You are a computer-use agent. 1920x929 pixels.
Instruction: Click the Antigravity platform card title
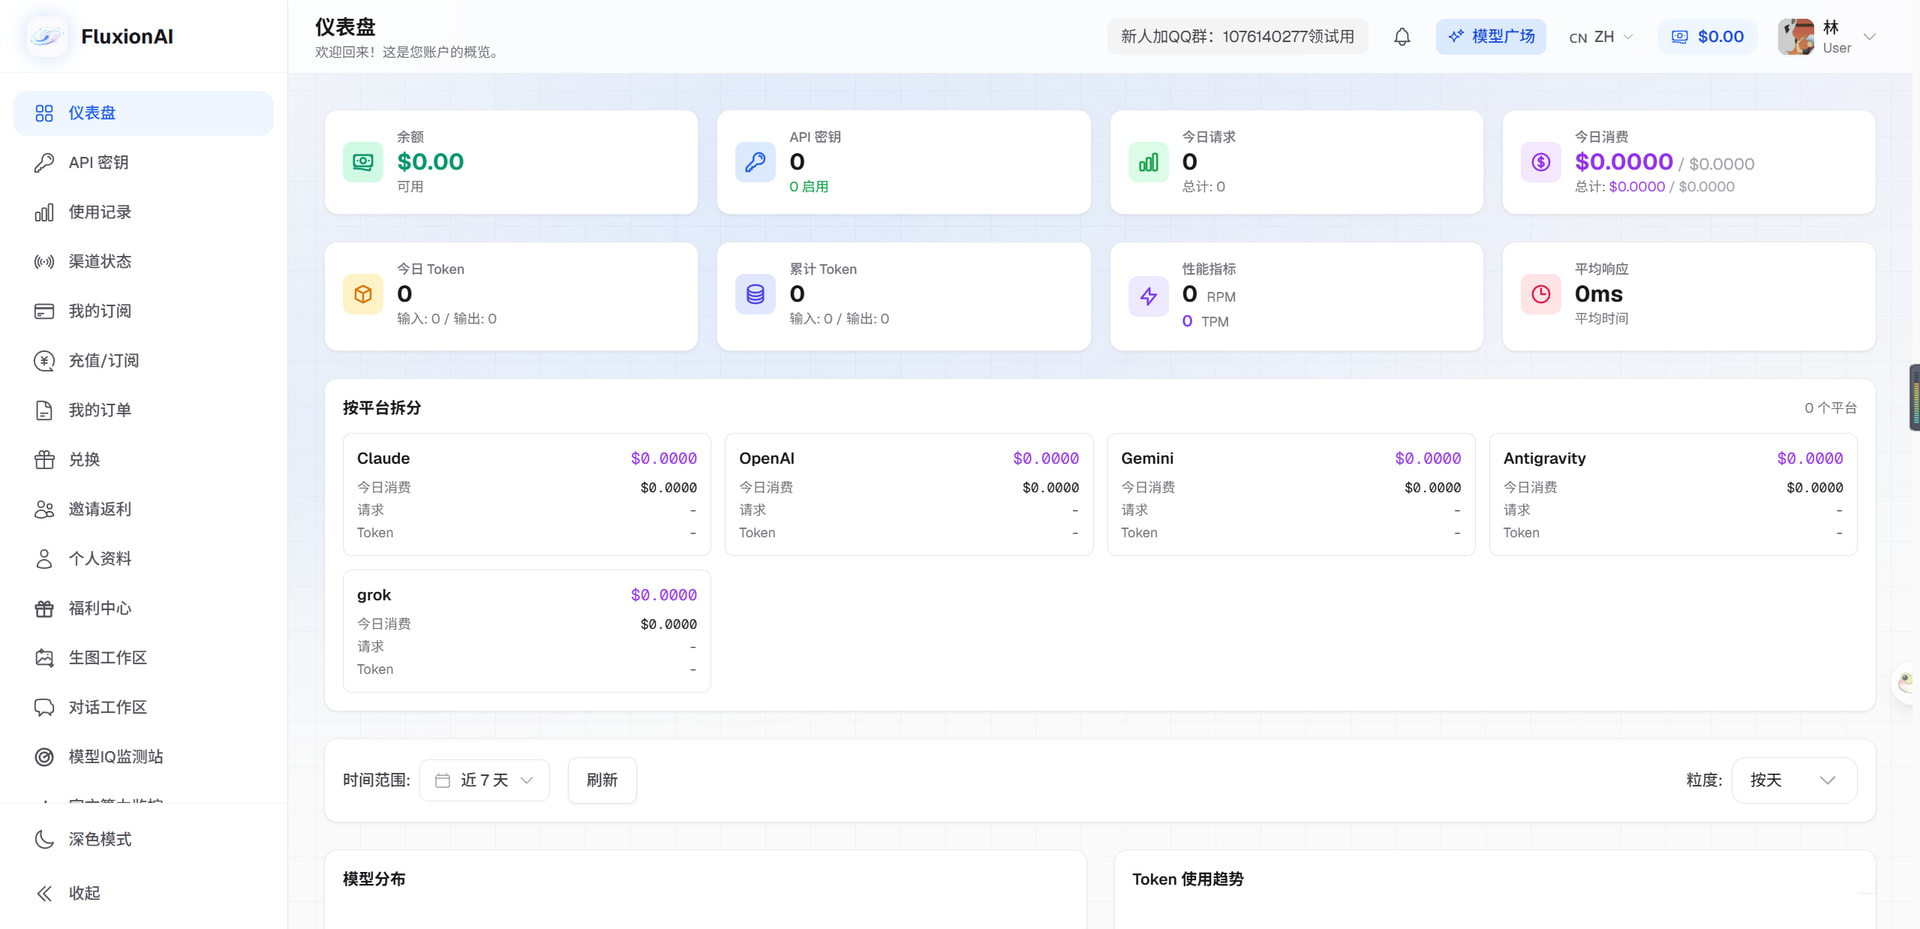[1544, 458]
